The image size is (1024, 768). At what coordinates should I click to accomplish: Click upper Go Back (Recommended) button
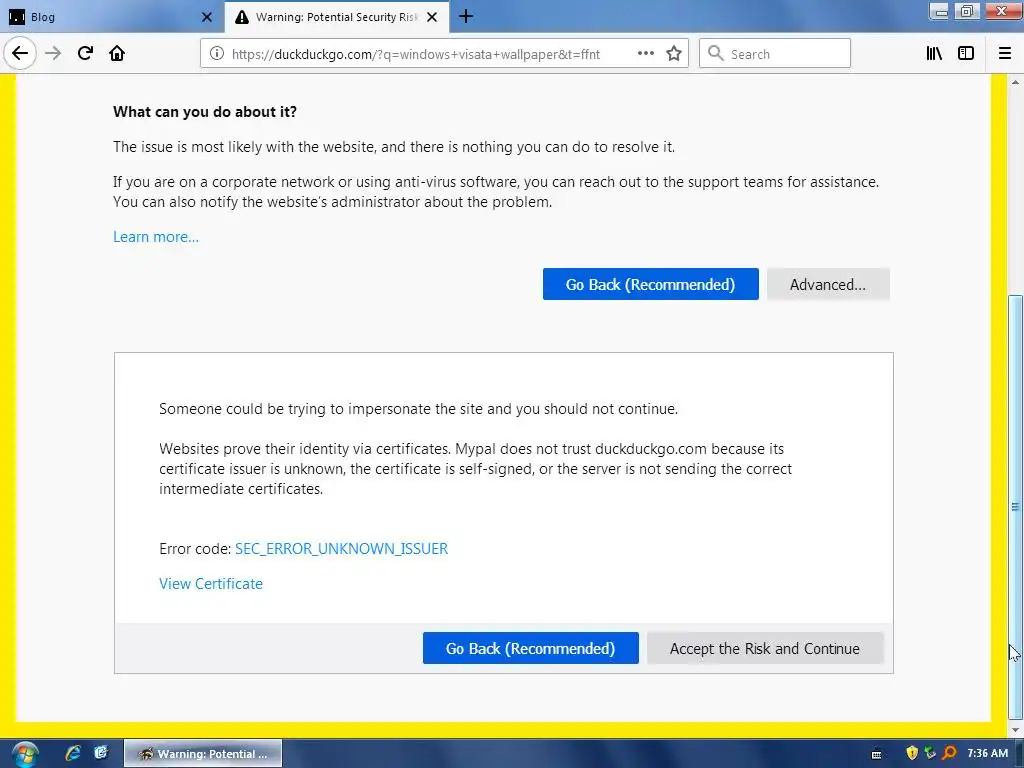click(650, 284)
